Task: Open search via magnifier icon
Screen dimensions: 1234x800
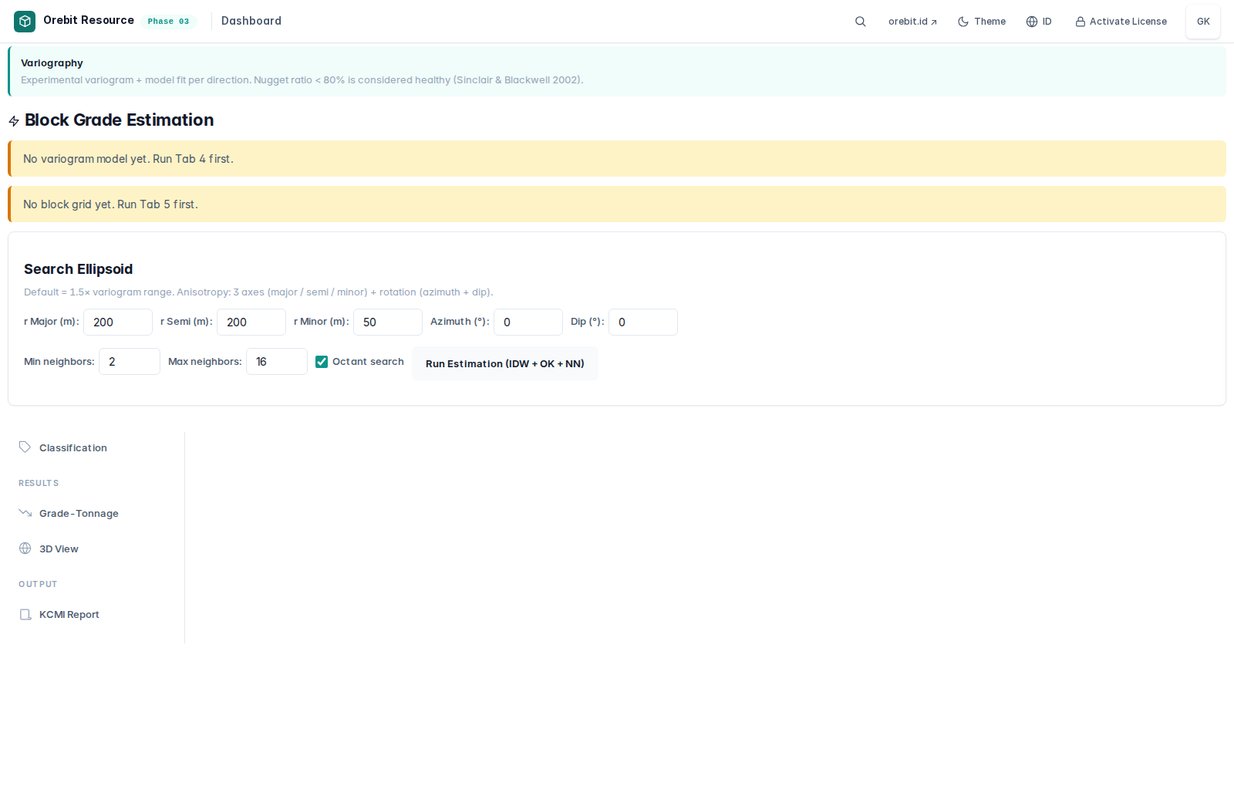Action: pyautogui.click(x=860, y=21)
